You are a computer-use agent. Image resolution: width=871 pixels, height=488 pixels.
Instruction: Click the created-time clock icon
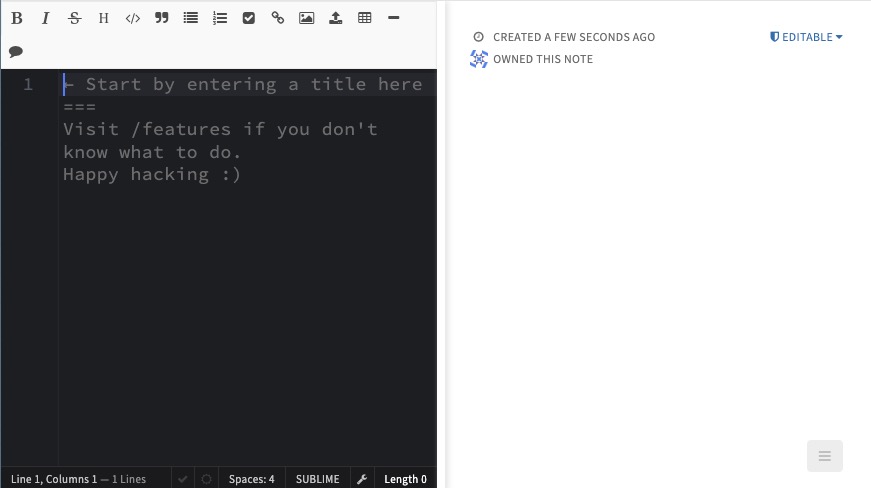[478, 37]
